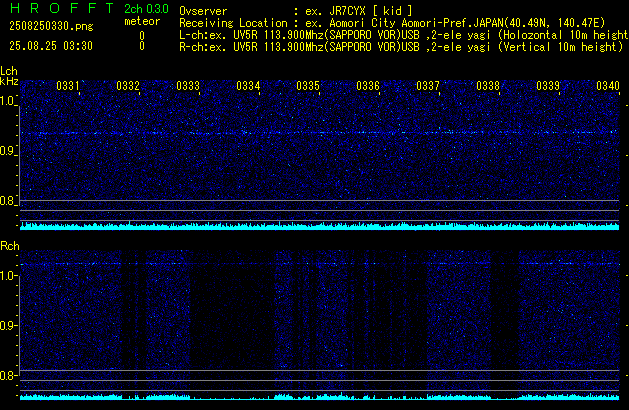Image resolution: width=629 pixels, height=410 pixels.
Task: Click the 'L-ch:ex. UV5R 113.900Mhz' line
Action: tap(404, 35)
